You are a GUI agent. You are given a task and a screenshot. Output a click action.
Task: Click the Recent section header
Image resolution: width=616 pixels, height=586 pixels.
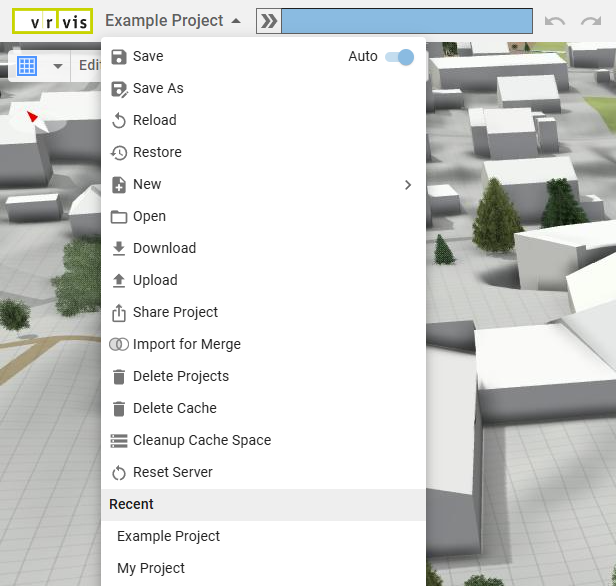[x=263, y=505]
